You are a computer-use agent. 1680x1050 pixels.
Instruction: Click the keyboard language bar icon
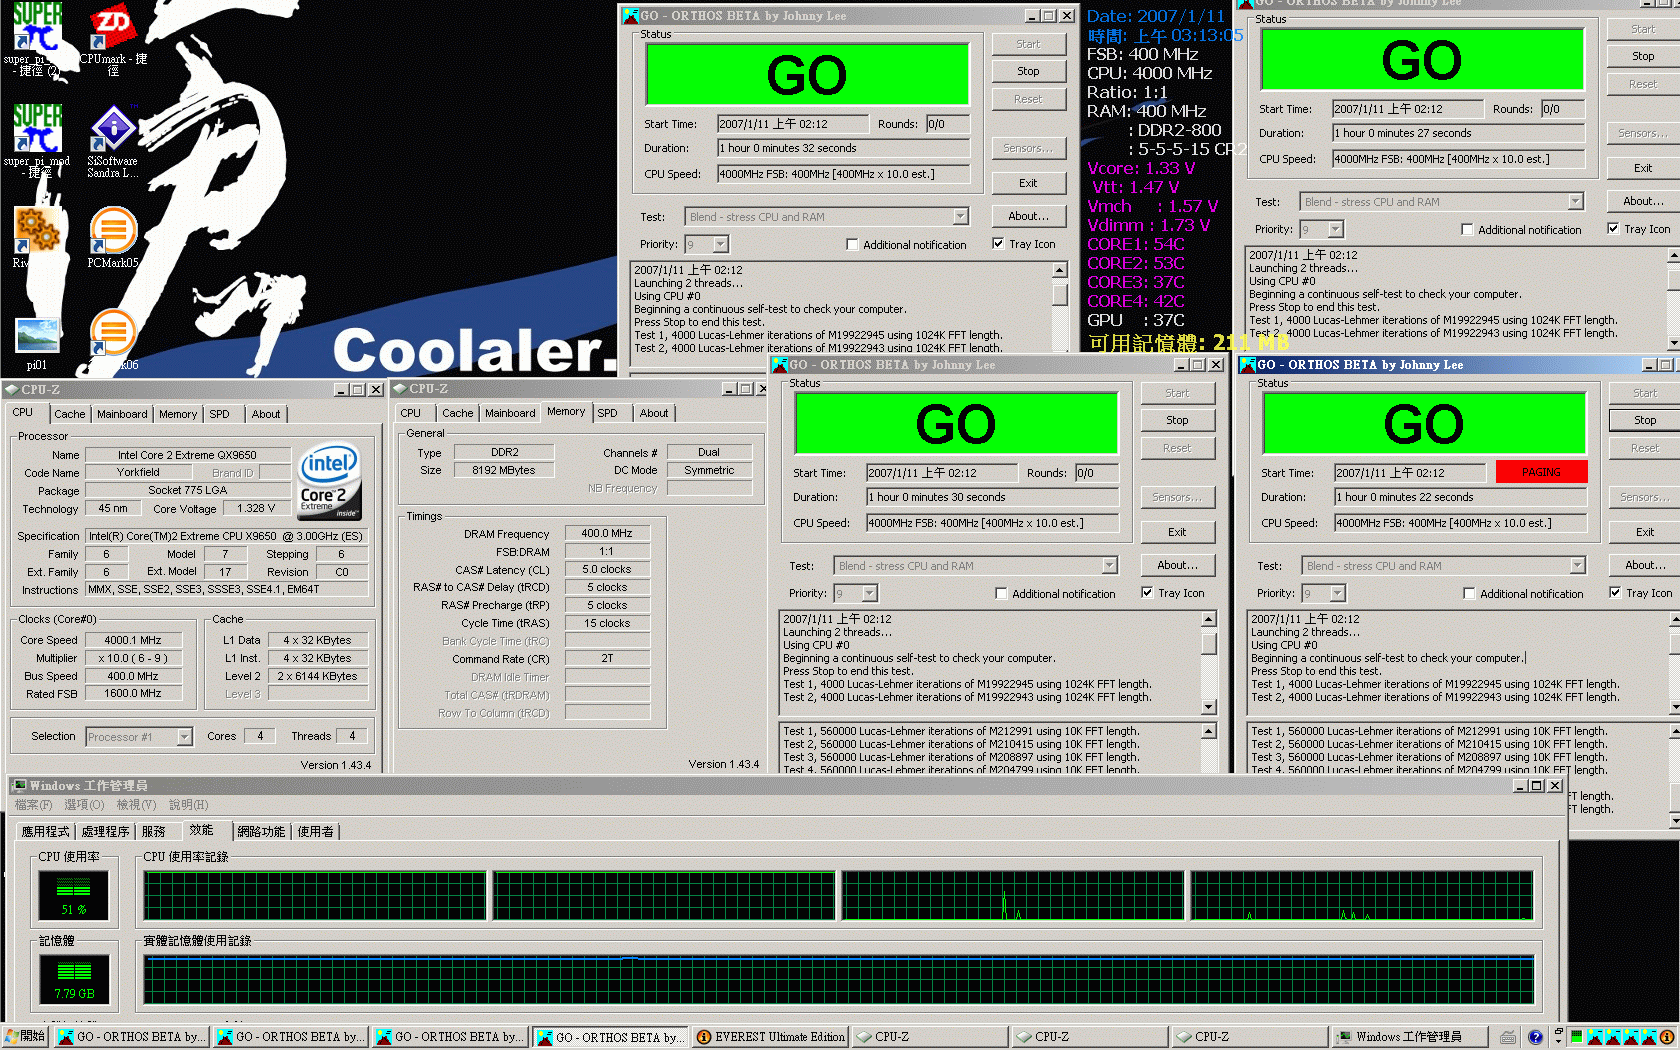(1507, 1037)
